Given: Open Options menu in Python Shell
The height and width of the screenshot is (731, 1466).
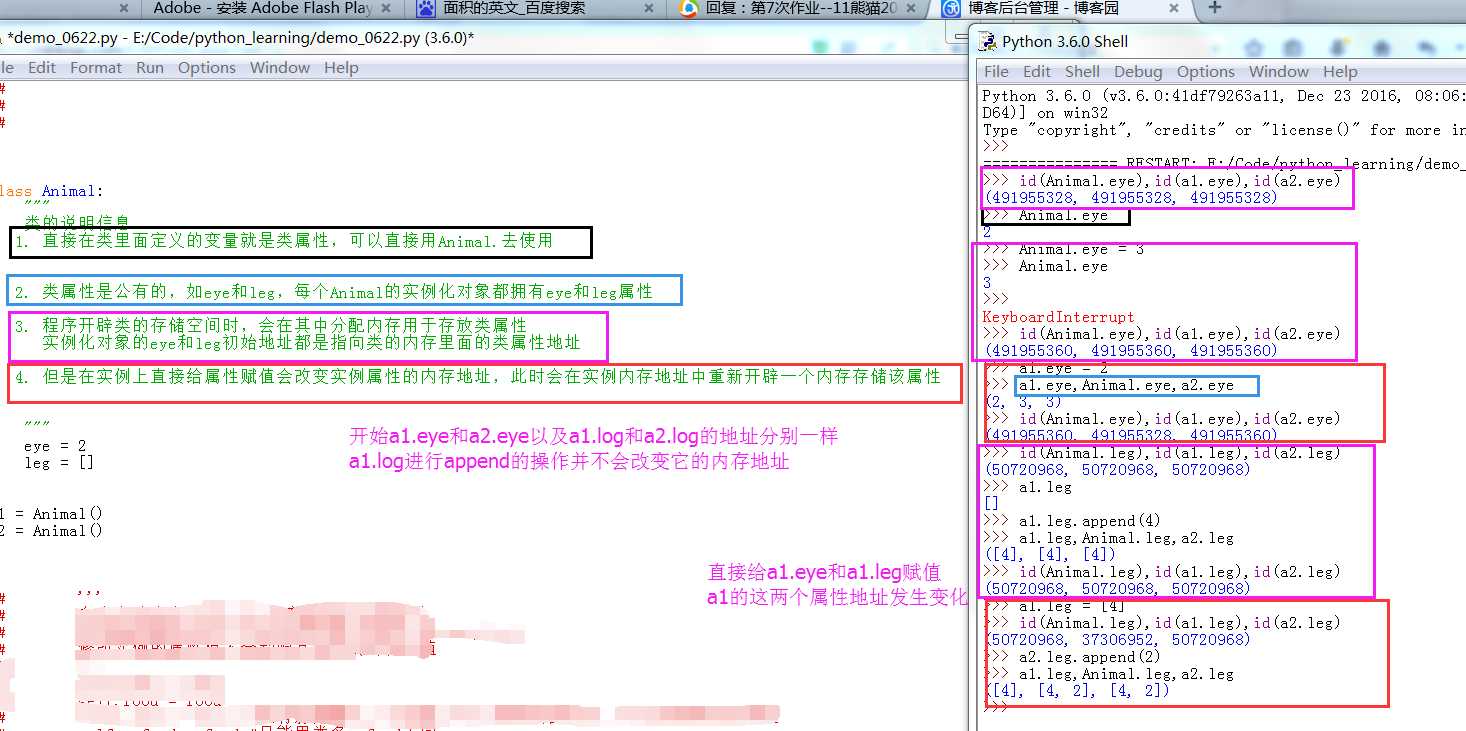Looking at the screenshot, I should 1206,72.
